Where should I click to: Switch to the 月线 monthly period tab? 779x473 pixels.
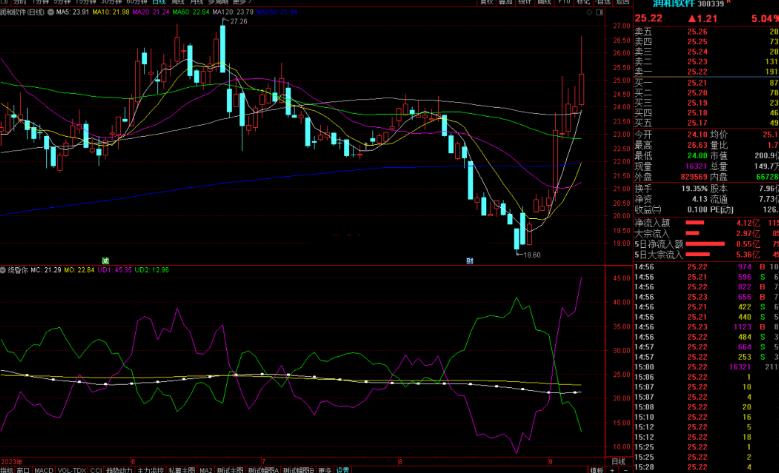coord(197,2)
